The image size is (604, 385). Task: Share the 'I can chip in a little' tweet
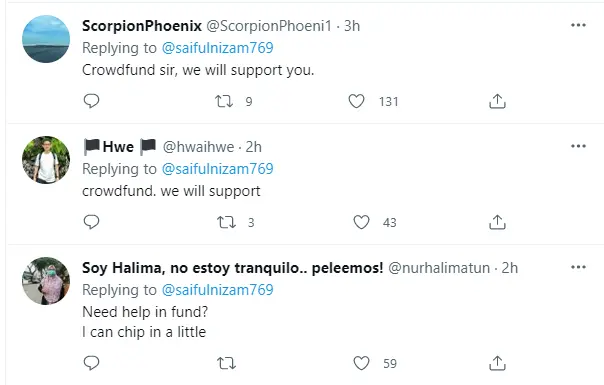pyautogui.click(x=497, y=363)
